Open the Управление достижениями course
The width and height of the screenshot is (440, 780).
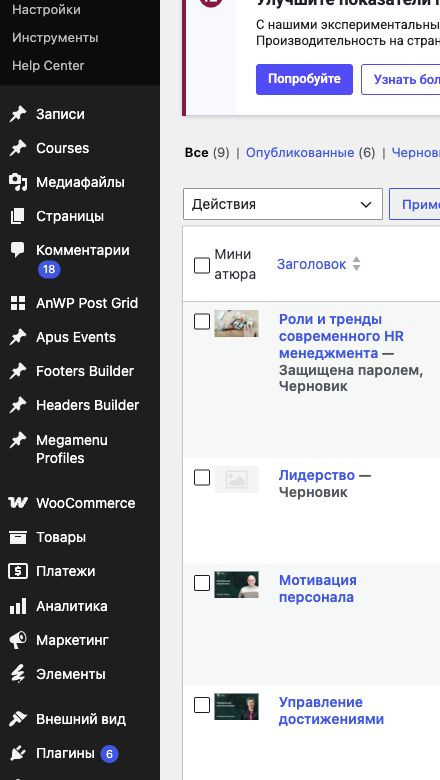pyautogui.click(x=331, y=710)
